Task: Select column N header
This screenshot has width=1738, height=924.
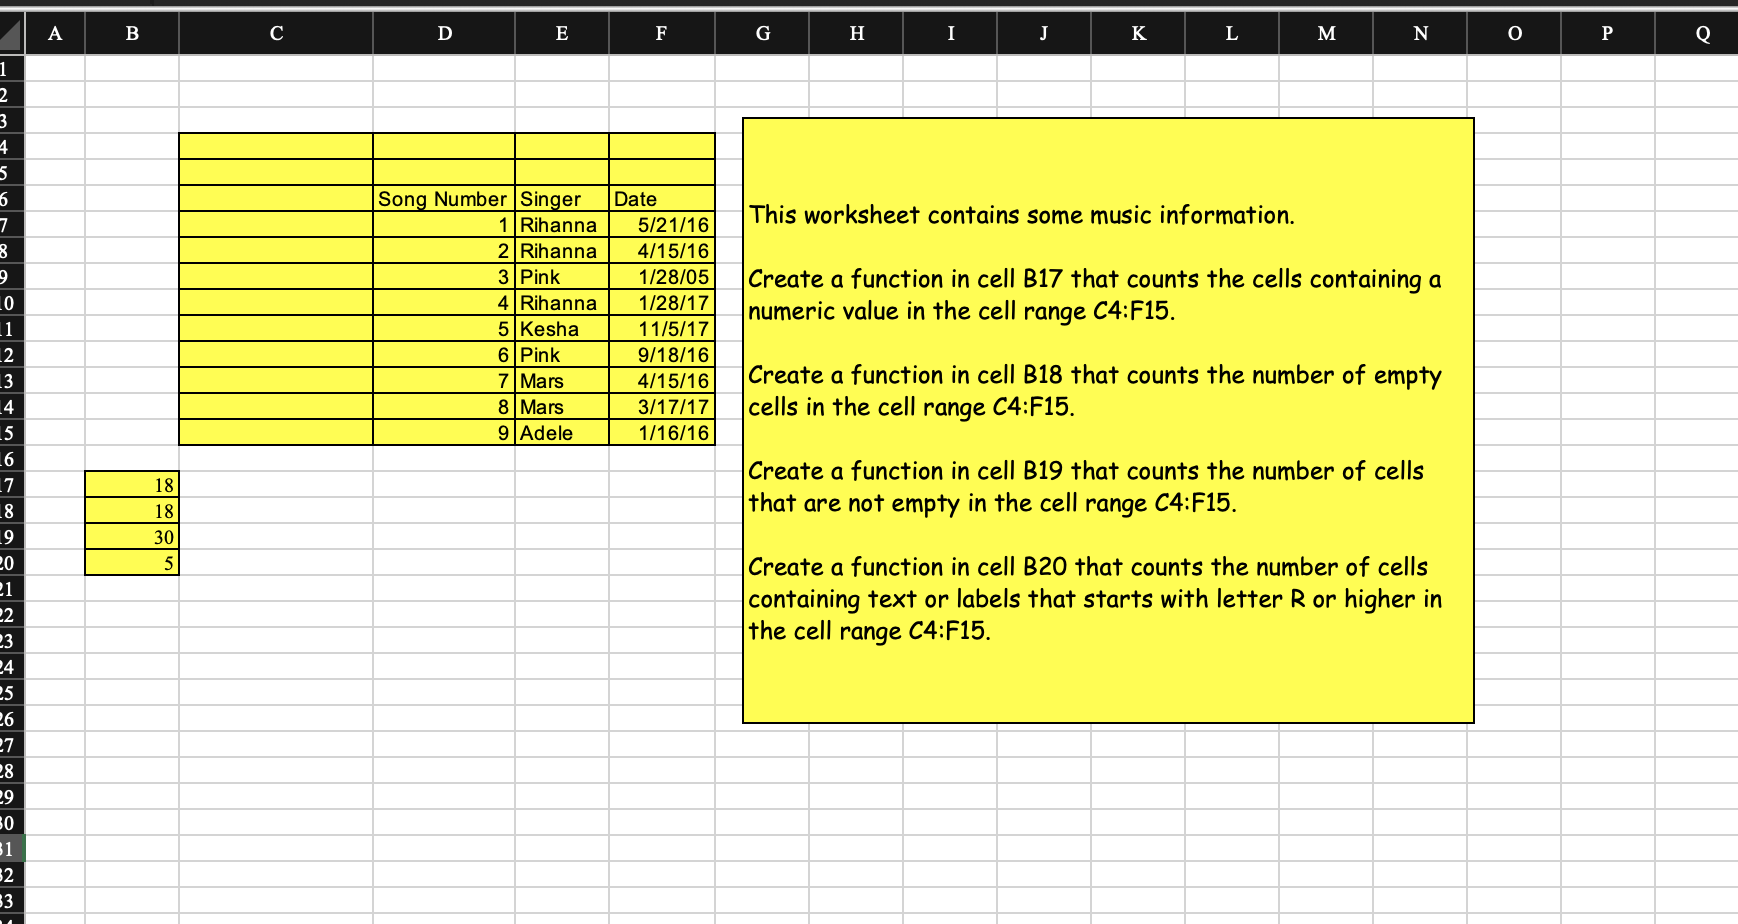Action: point(1420,34)
